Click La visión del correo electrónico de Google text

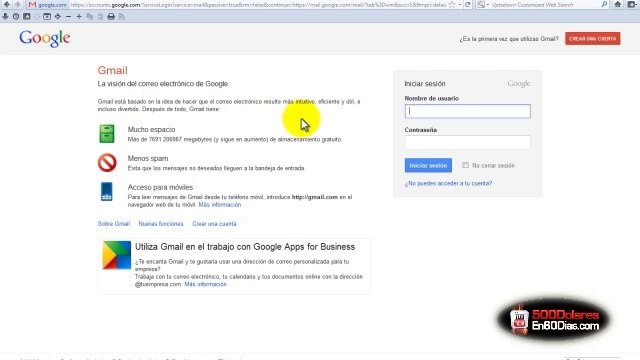tap(163, 84)
